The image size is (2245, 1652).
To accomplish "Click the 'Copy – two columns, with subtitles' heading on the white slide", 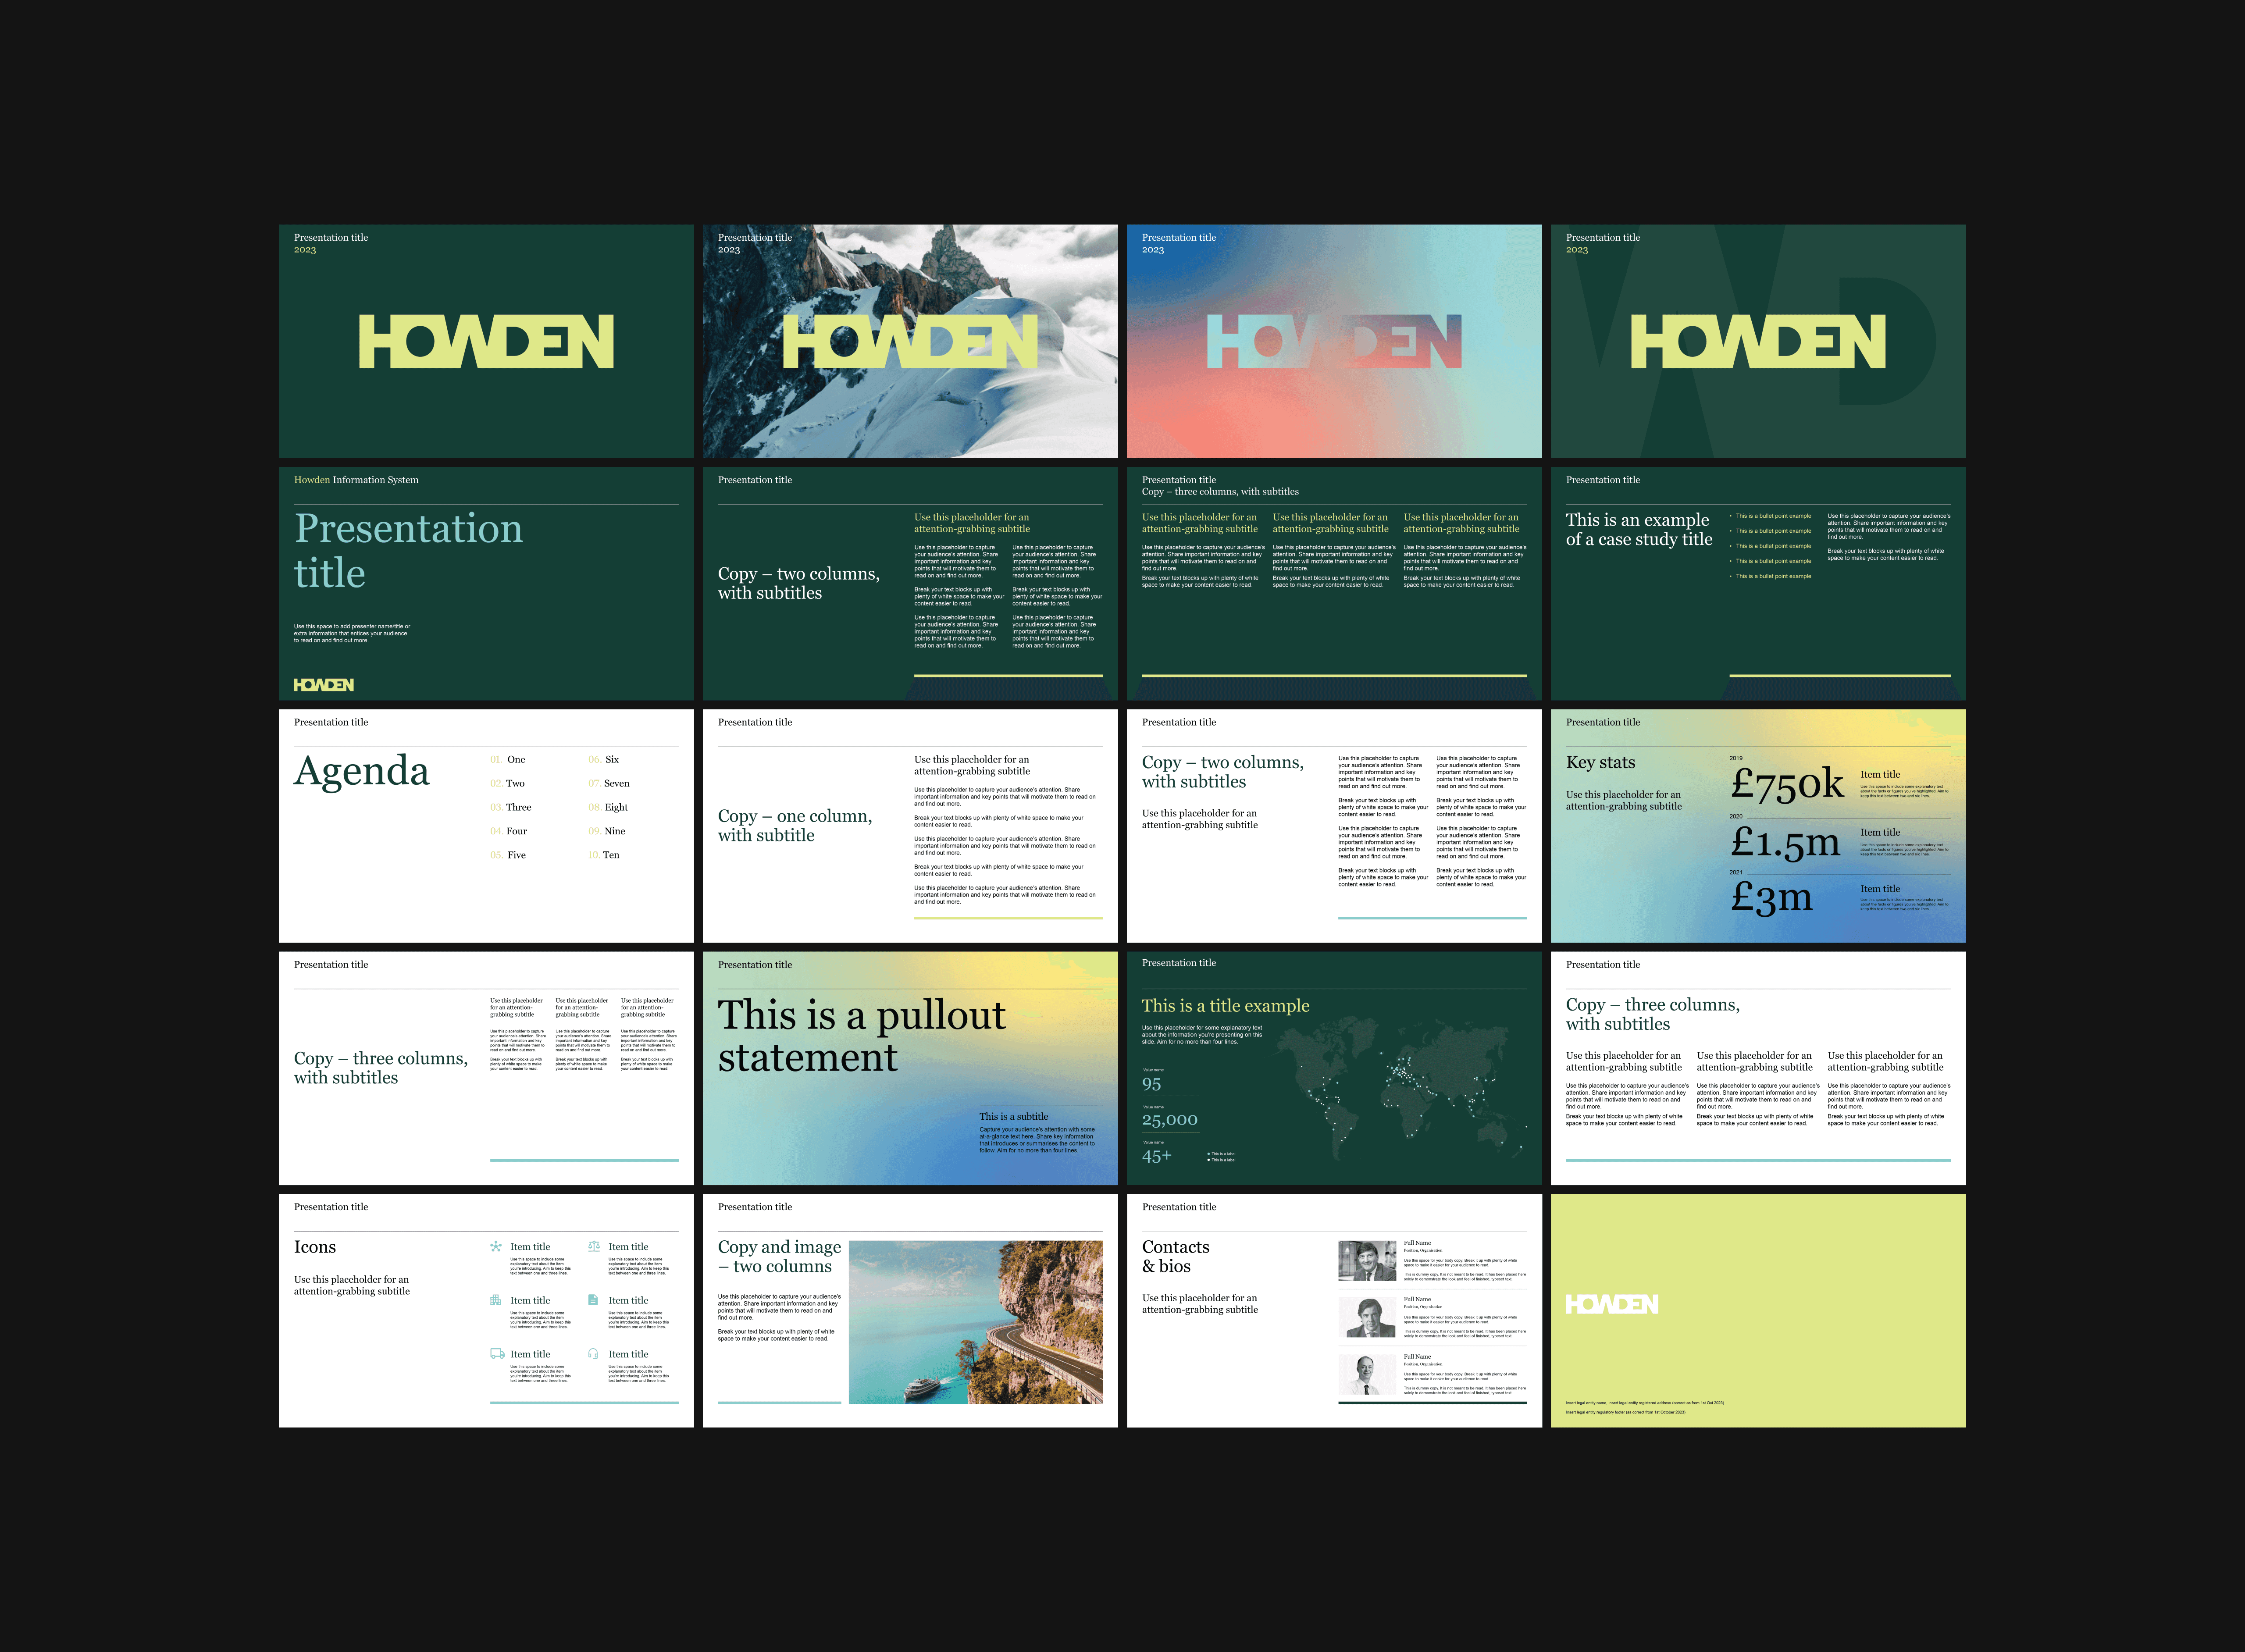I will pyautogui.click(x=1223, y=772).
